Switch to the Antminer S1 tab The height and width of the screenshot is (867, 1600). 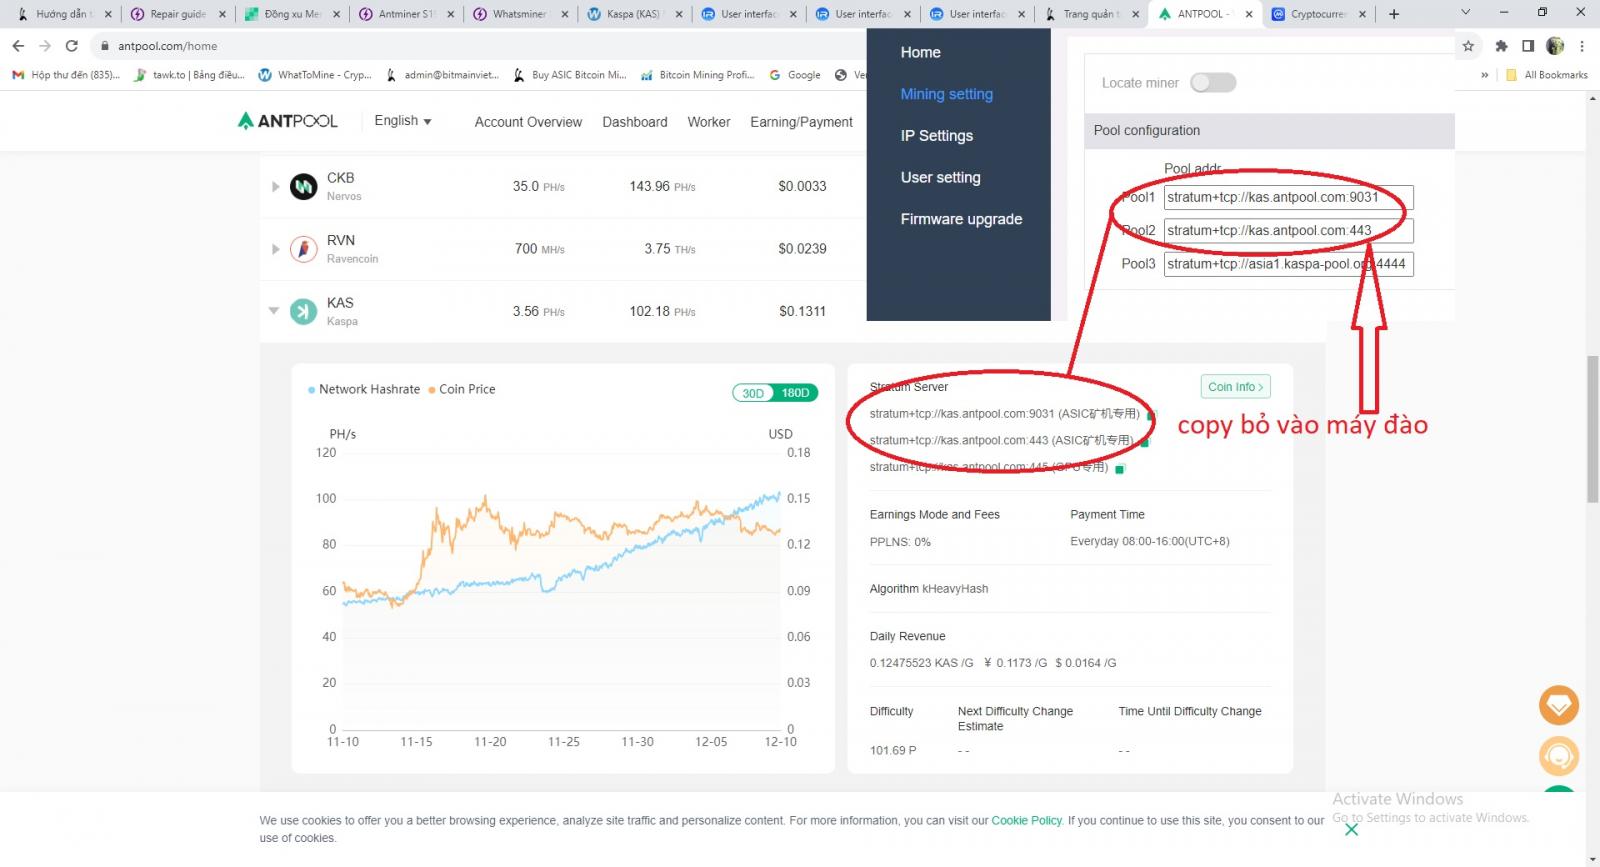pyautogui.click(x=404, y=14)
